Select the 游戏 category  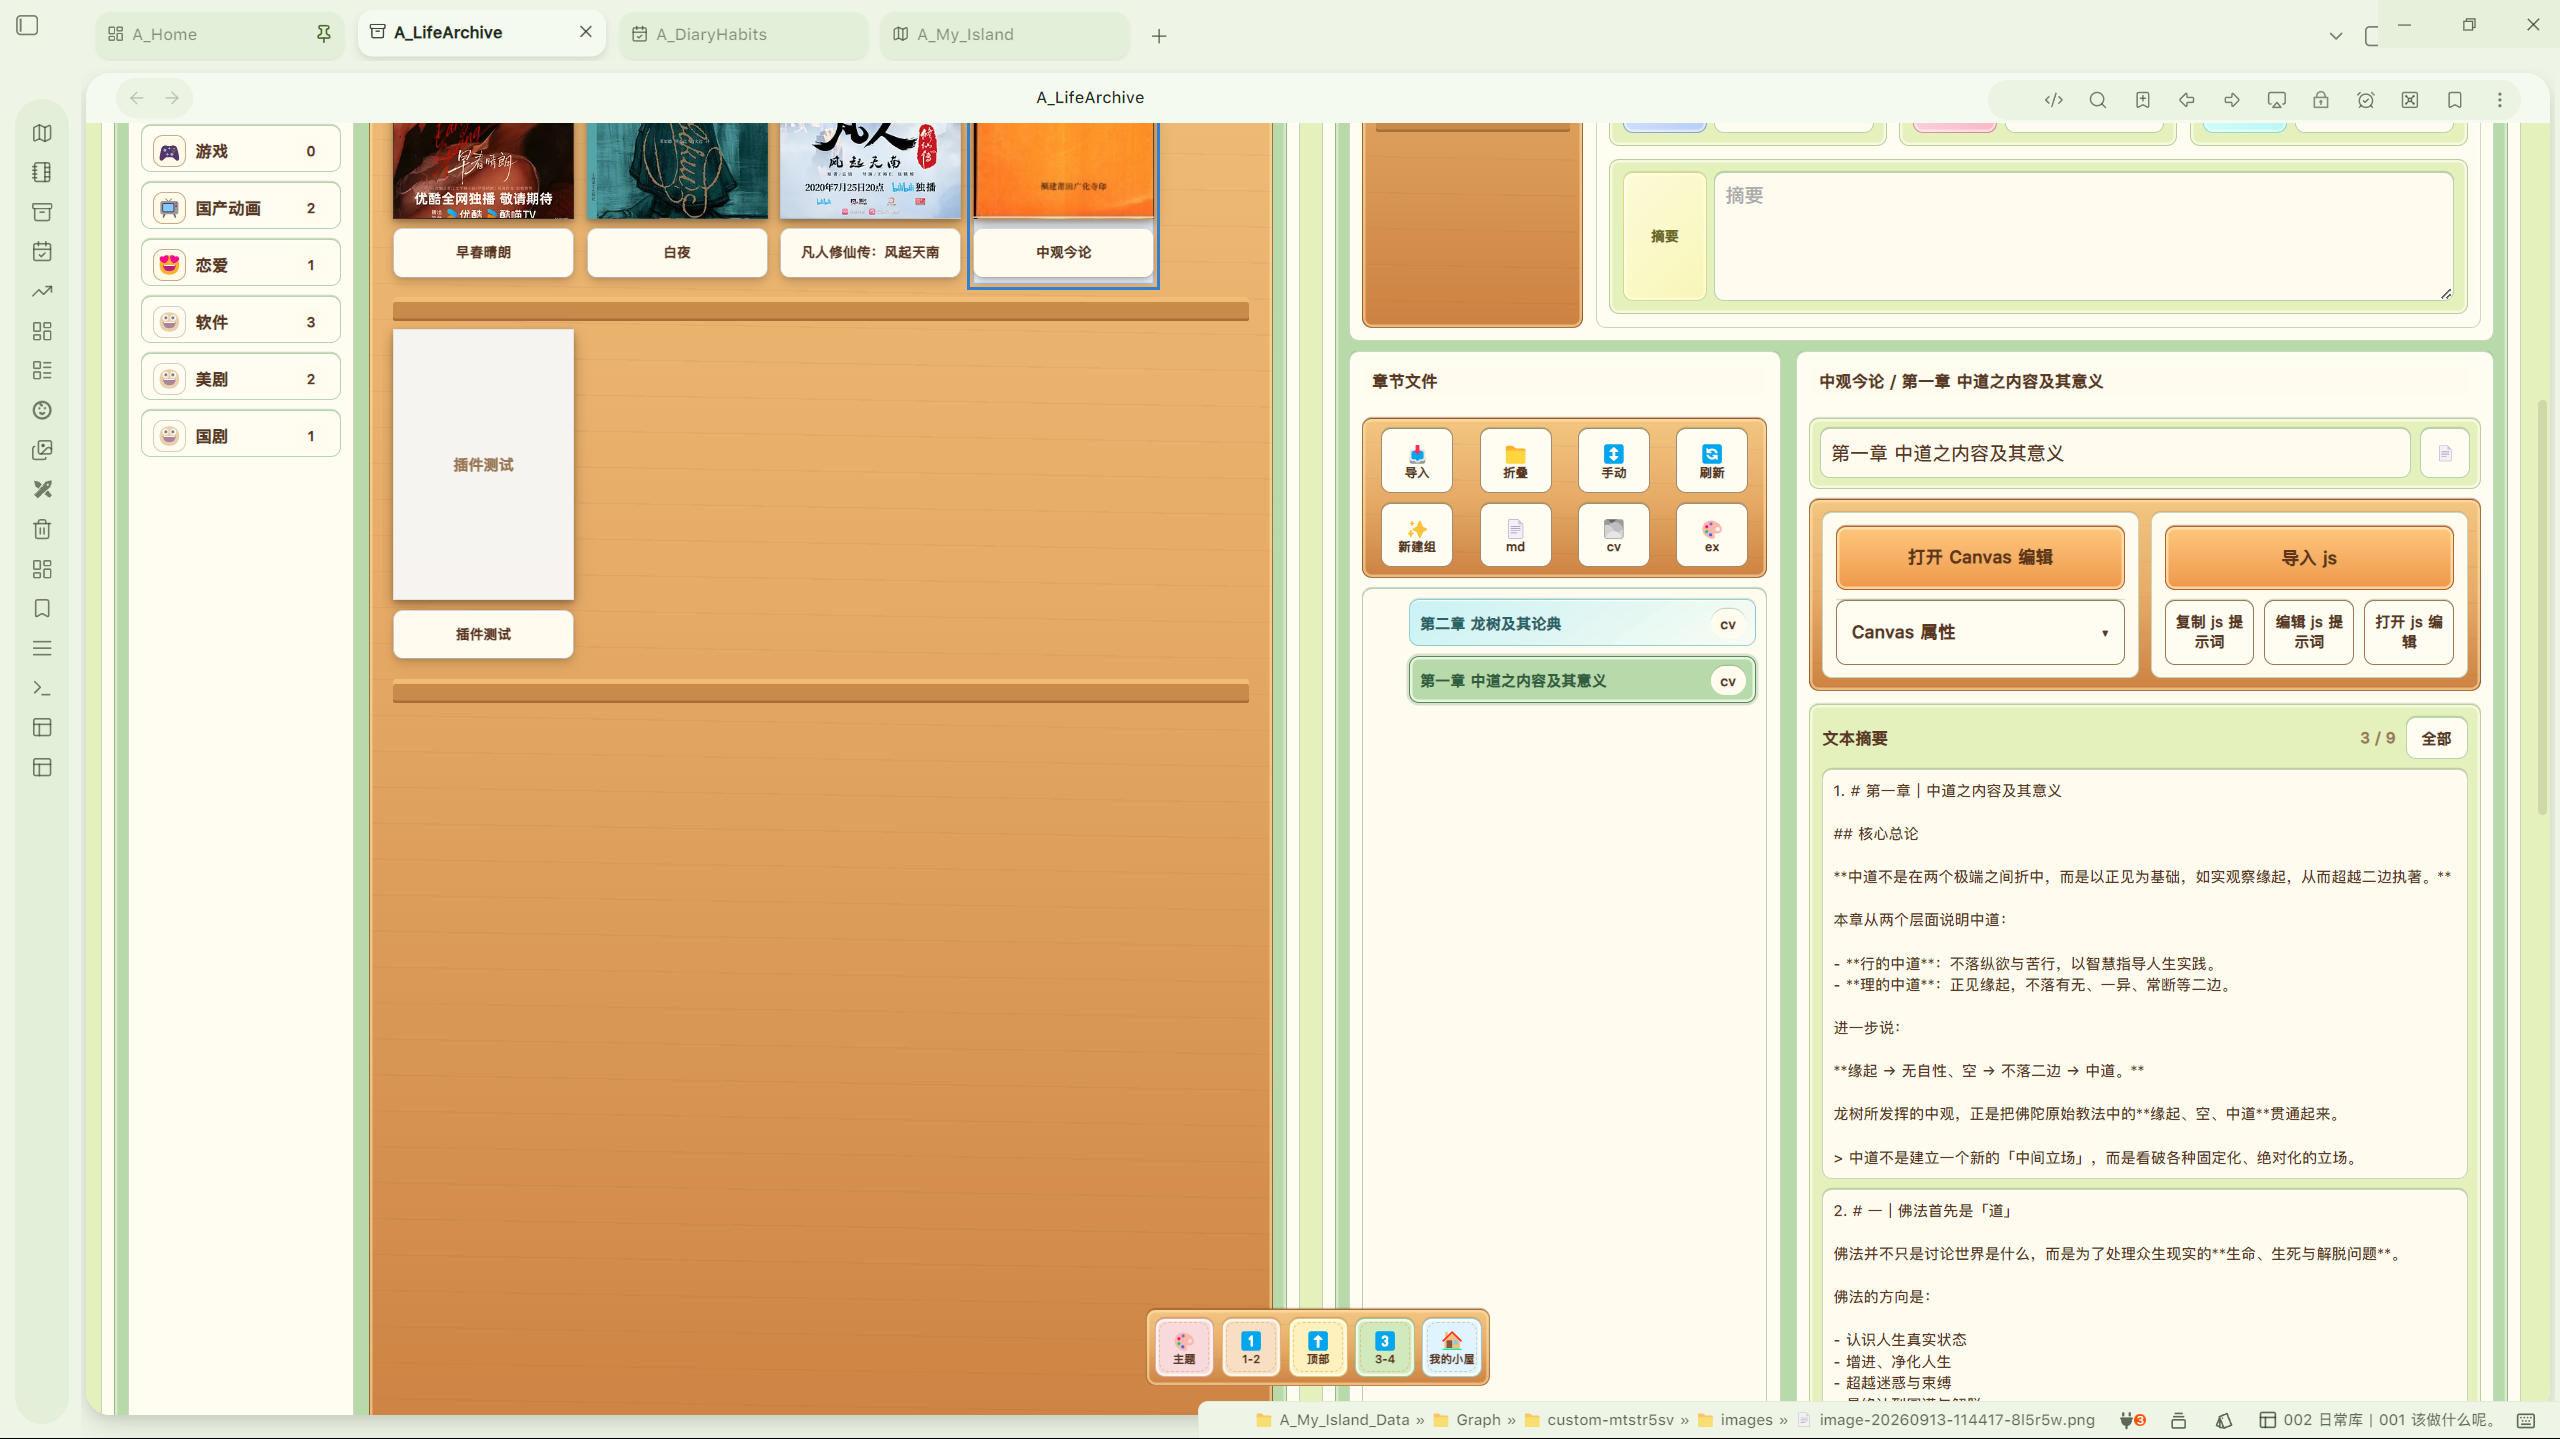[241, 151]
